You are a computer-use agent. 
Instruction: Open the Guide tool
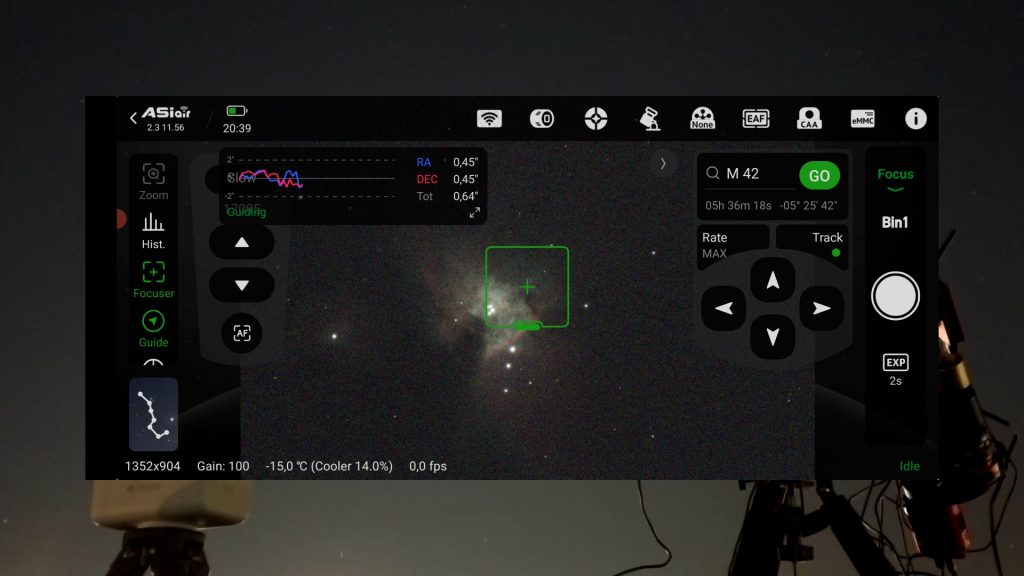tap(153, 329)
